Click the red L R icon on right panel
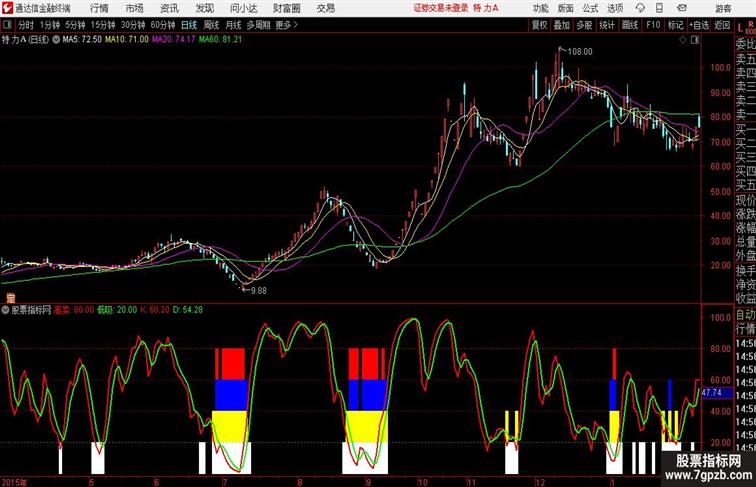Image resolution: width=756 pixels, height=487 pixels. (745, 27)
